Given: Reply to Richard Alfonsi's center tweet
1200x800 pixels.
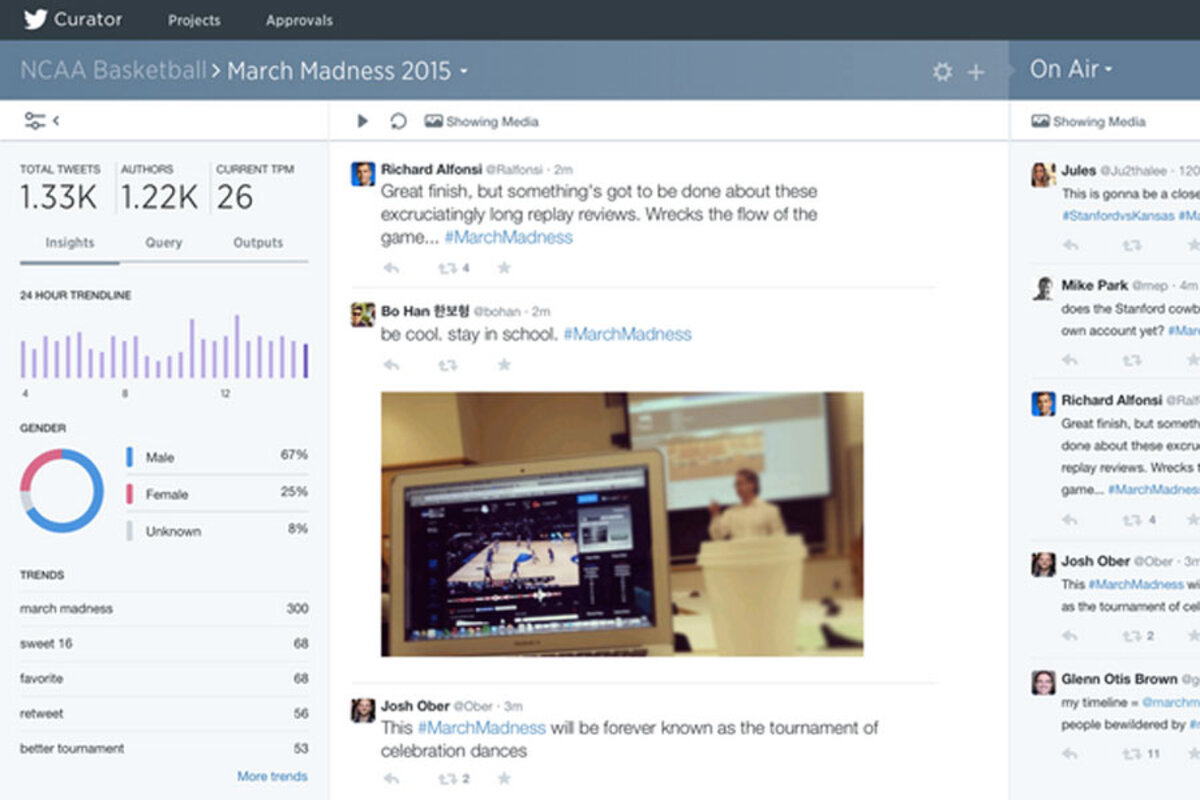Looking at the screenshot, I should (x=391, y=268).
